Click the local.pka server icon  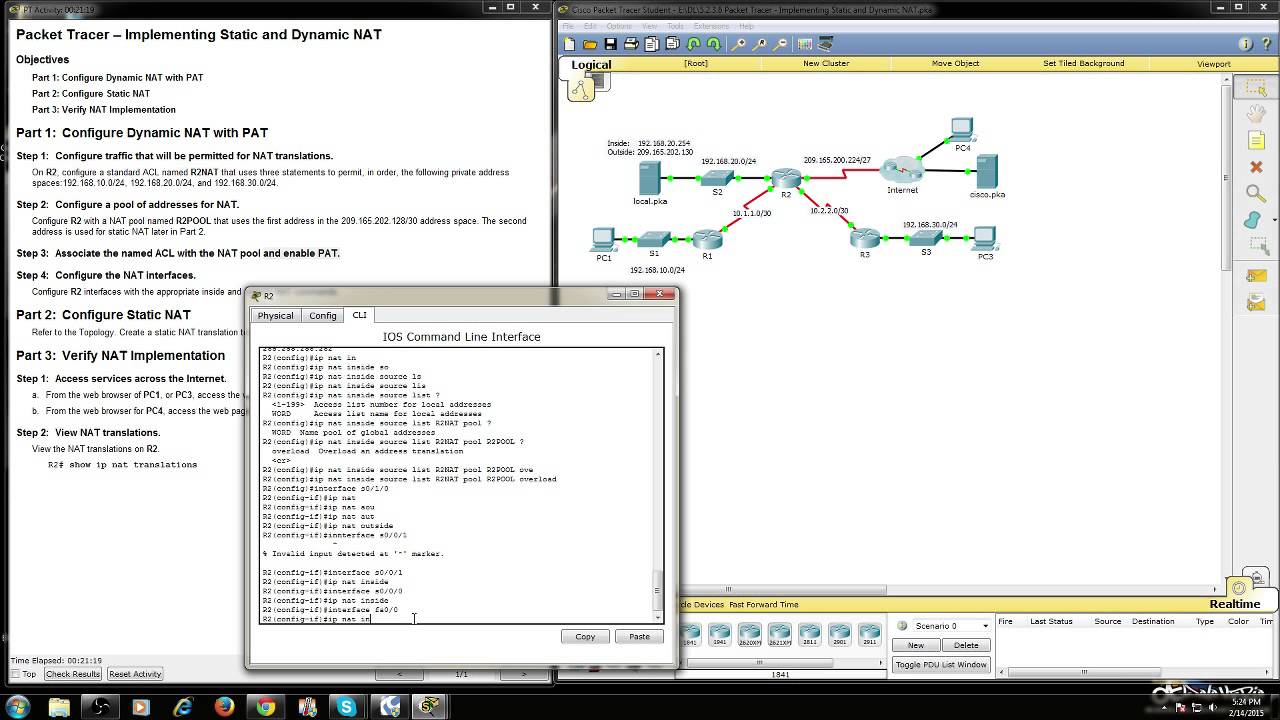click(x=650, y=178)
